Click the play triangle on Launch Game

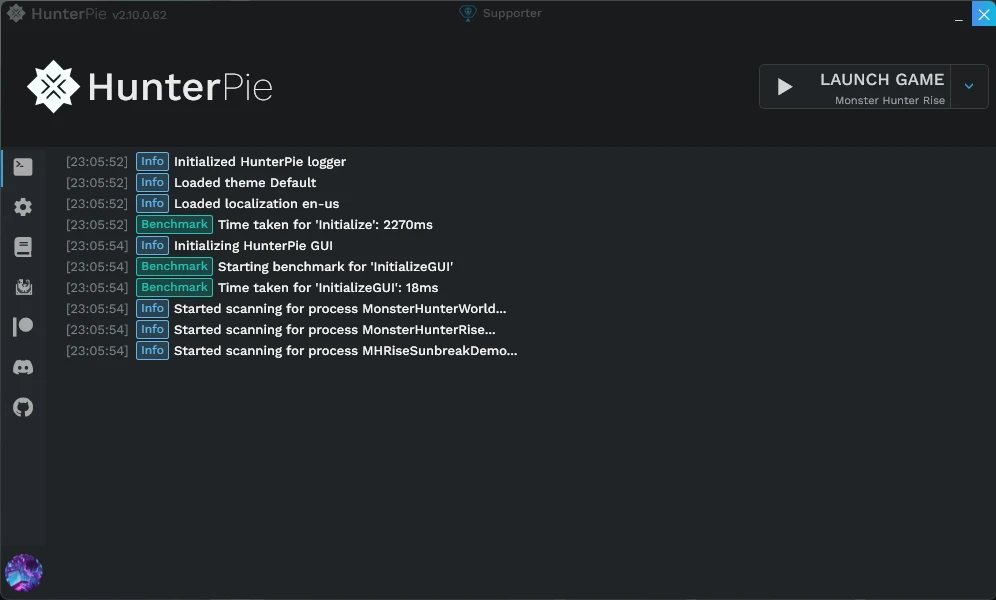pos(785,87)
